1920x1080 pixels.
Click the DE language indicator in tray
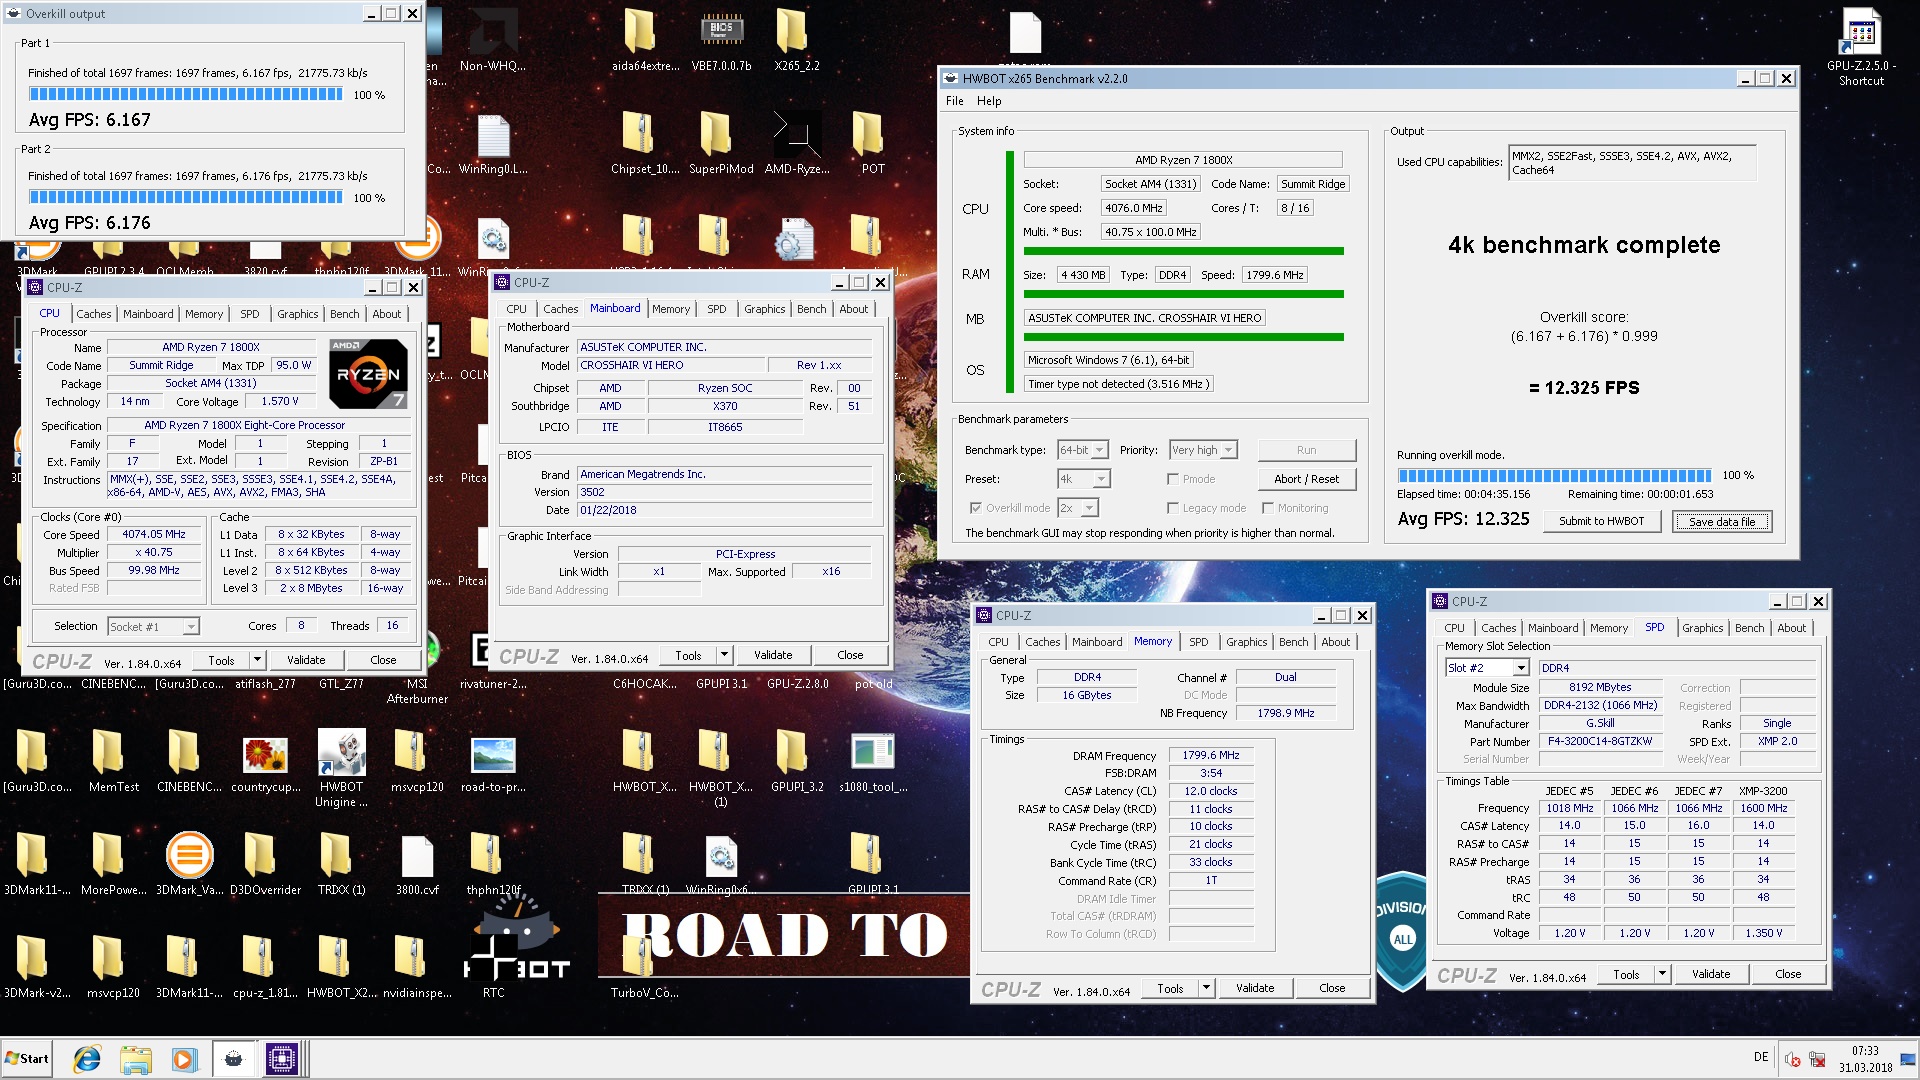click(x=1761, y=1057)
